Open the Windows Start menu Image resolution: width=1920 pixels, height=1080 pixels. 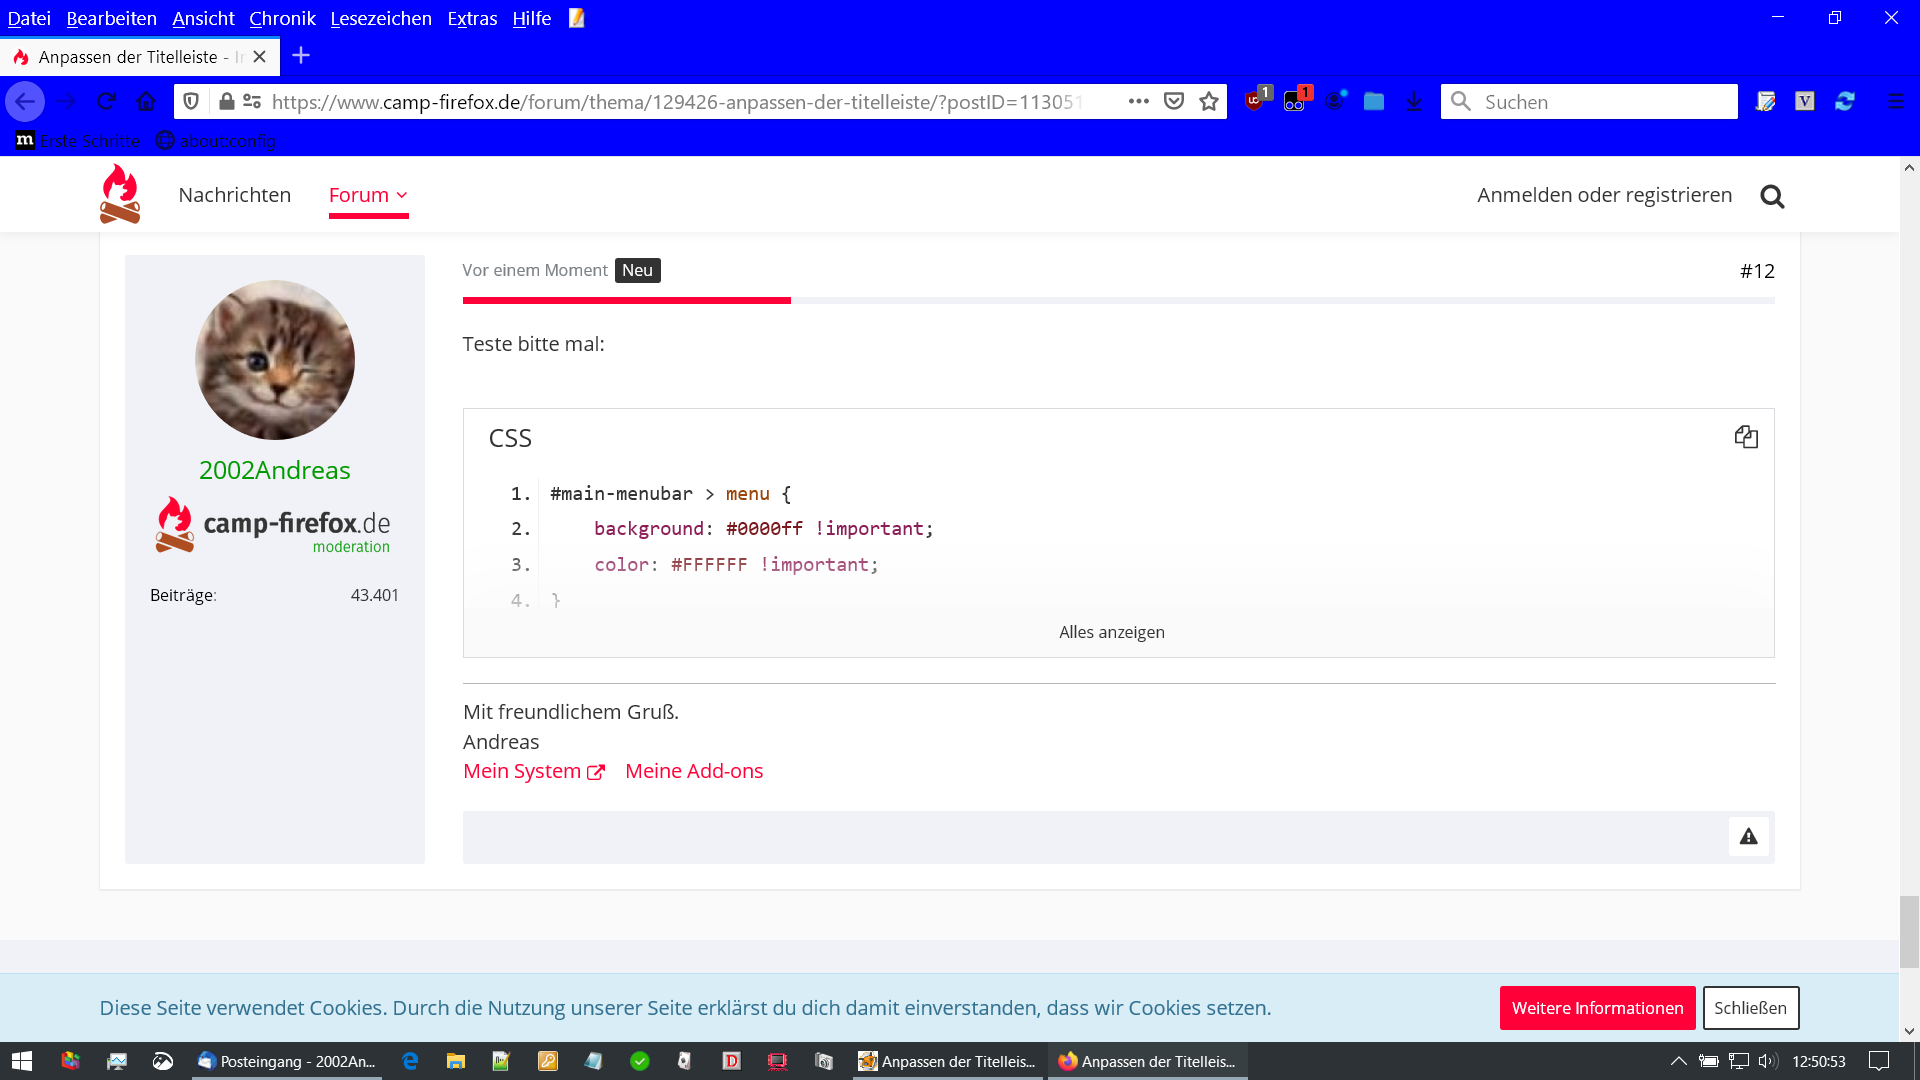(22, 1061)
